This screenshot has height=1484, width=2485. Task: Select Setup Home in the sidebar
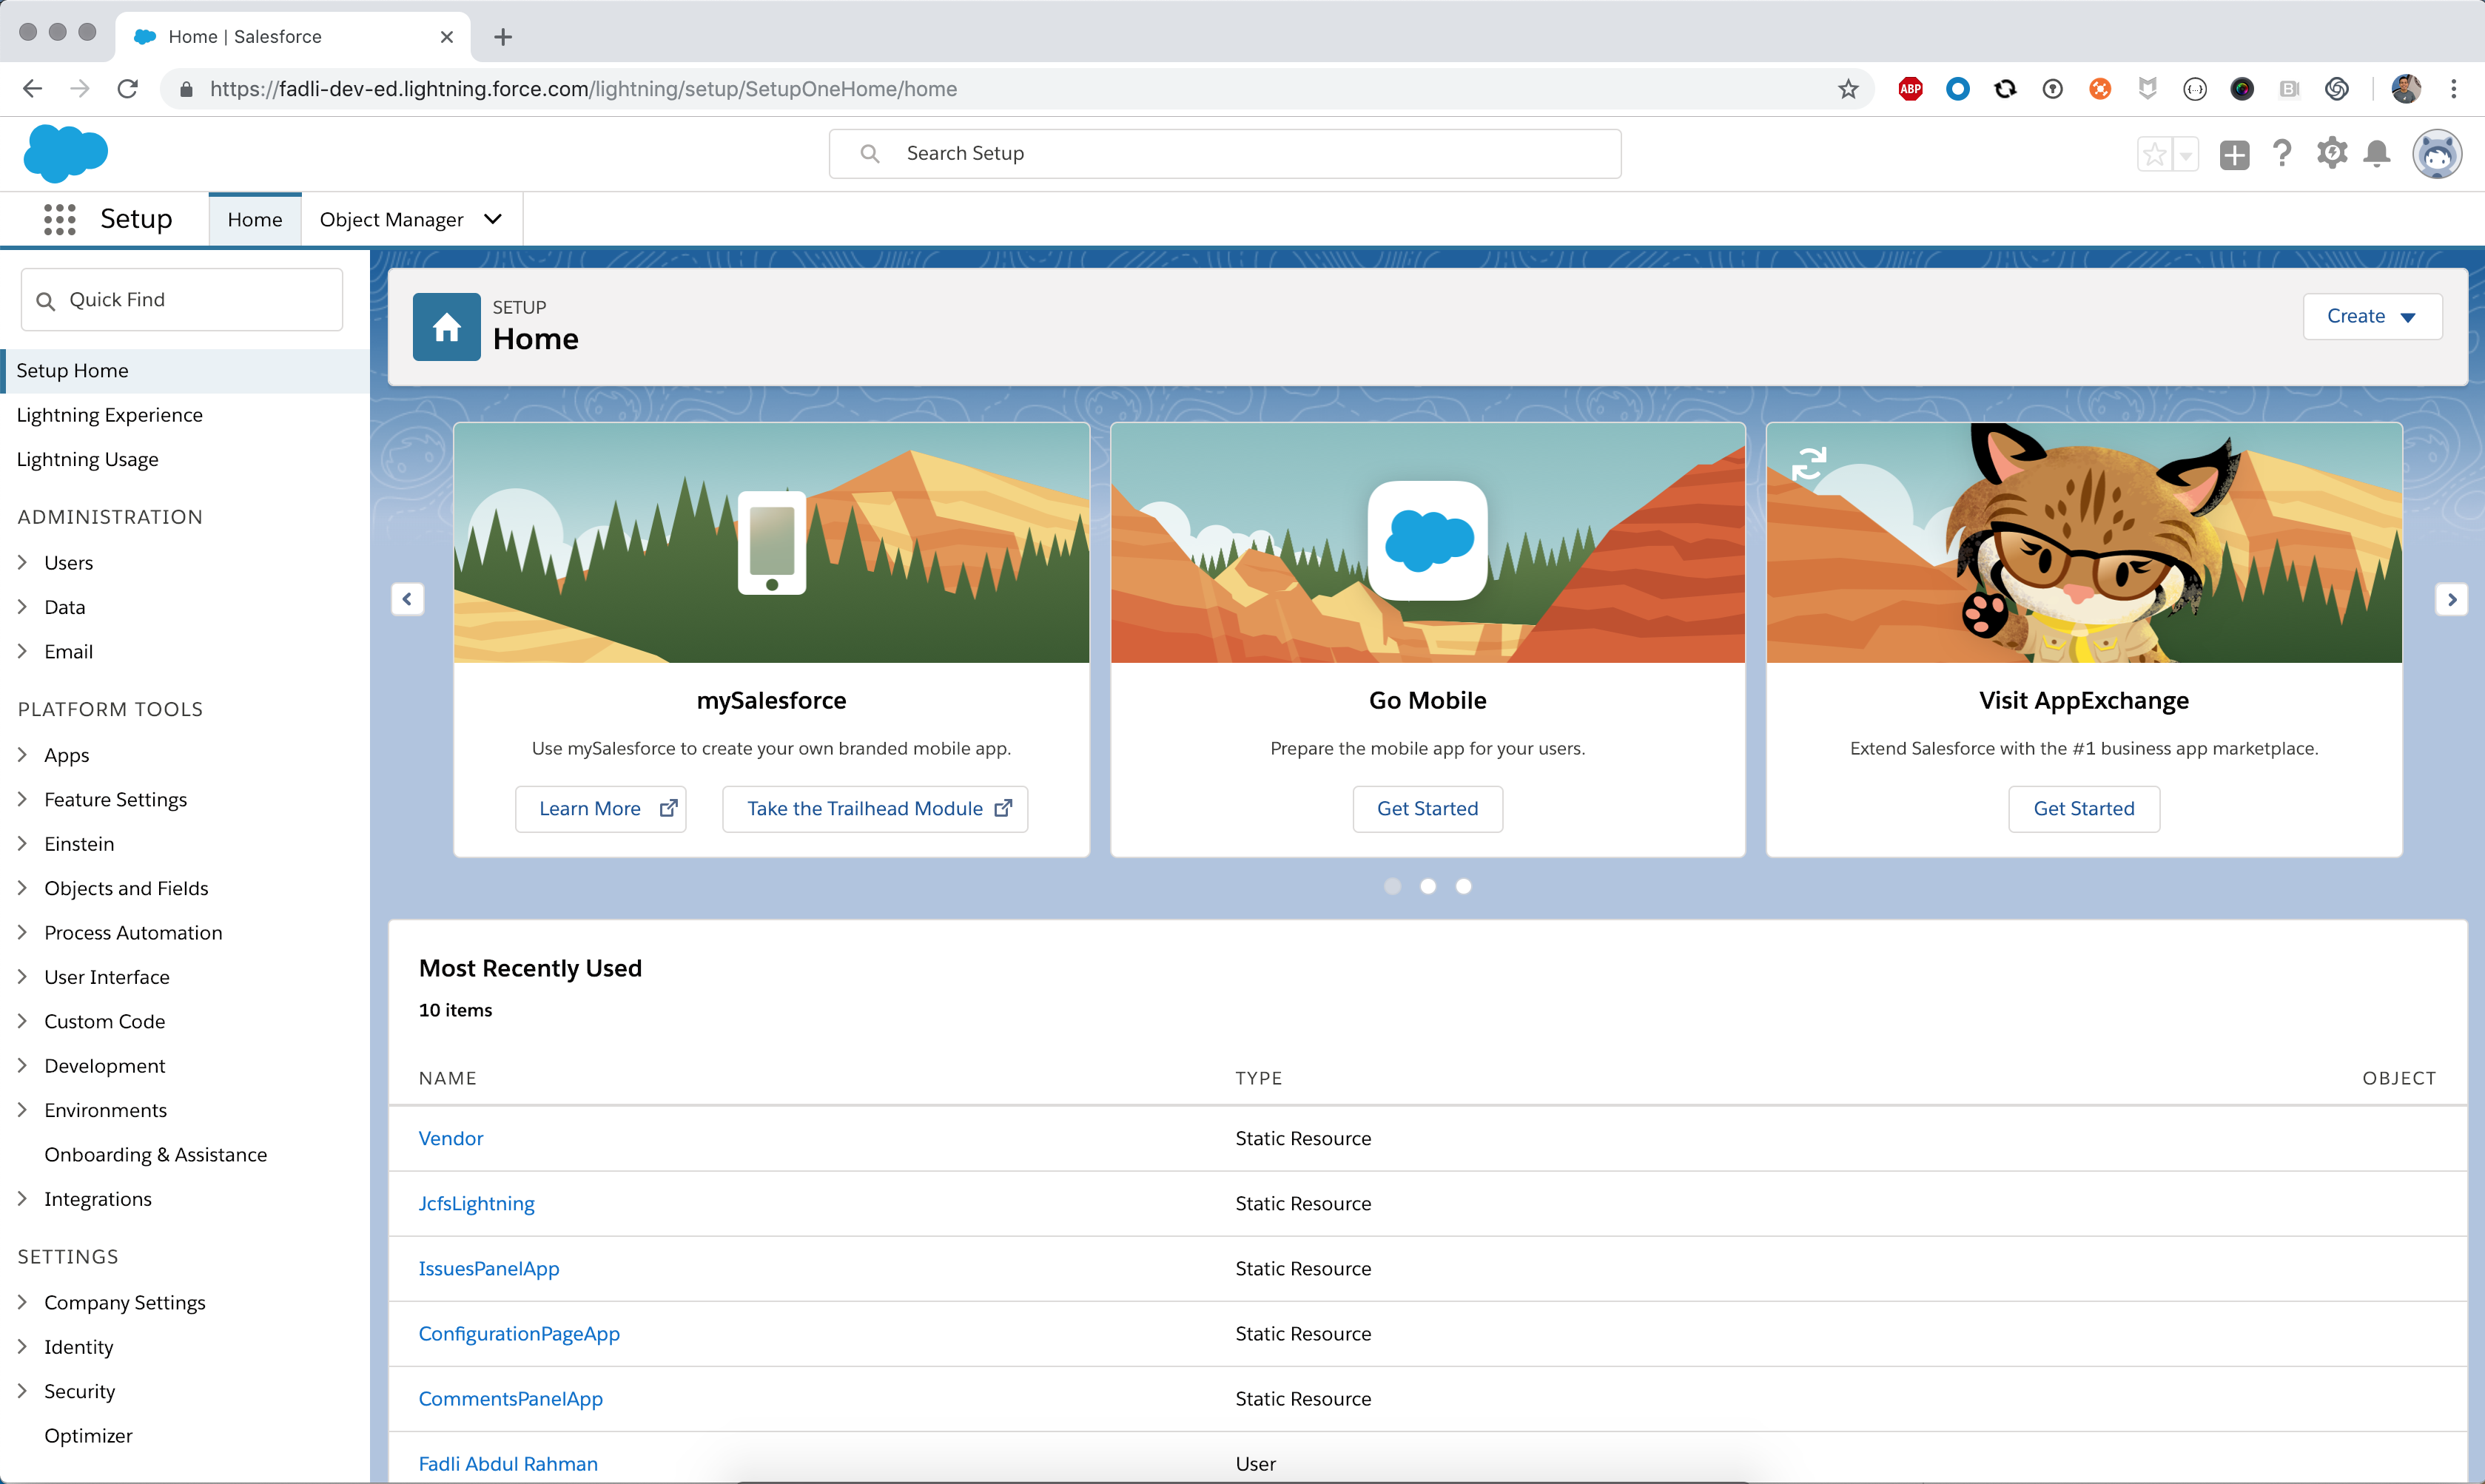pyautogui.click(x=186, y=371)
